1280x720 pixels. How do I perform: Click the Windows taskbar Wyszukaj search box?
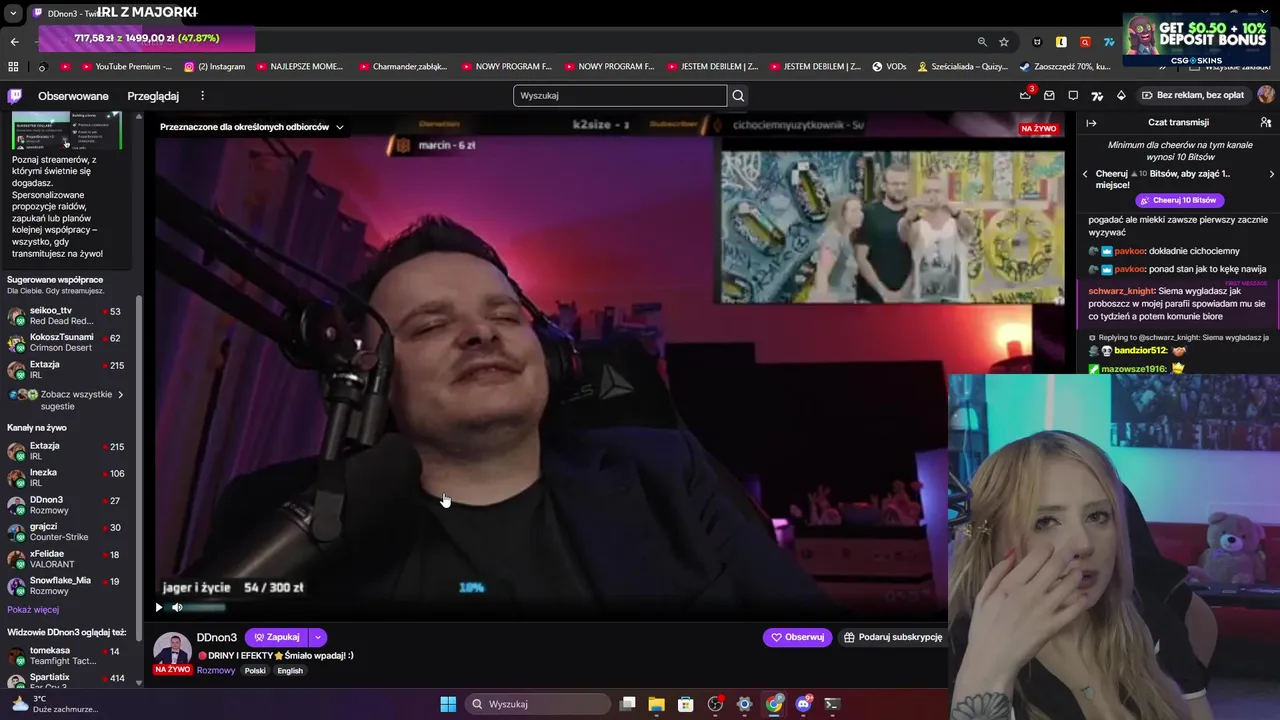click(539, 704)
